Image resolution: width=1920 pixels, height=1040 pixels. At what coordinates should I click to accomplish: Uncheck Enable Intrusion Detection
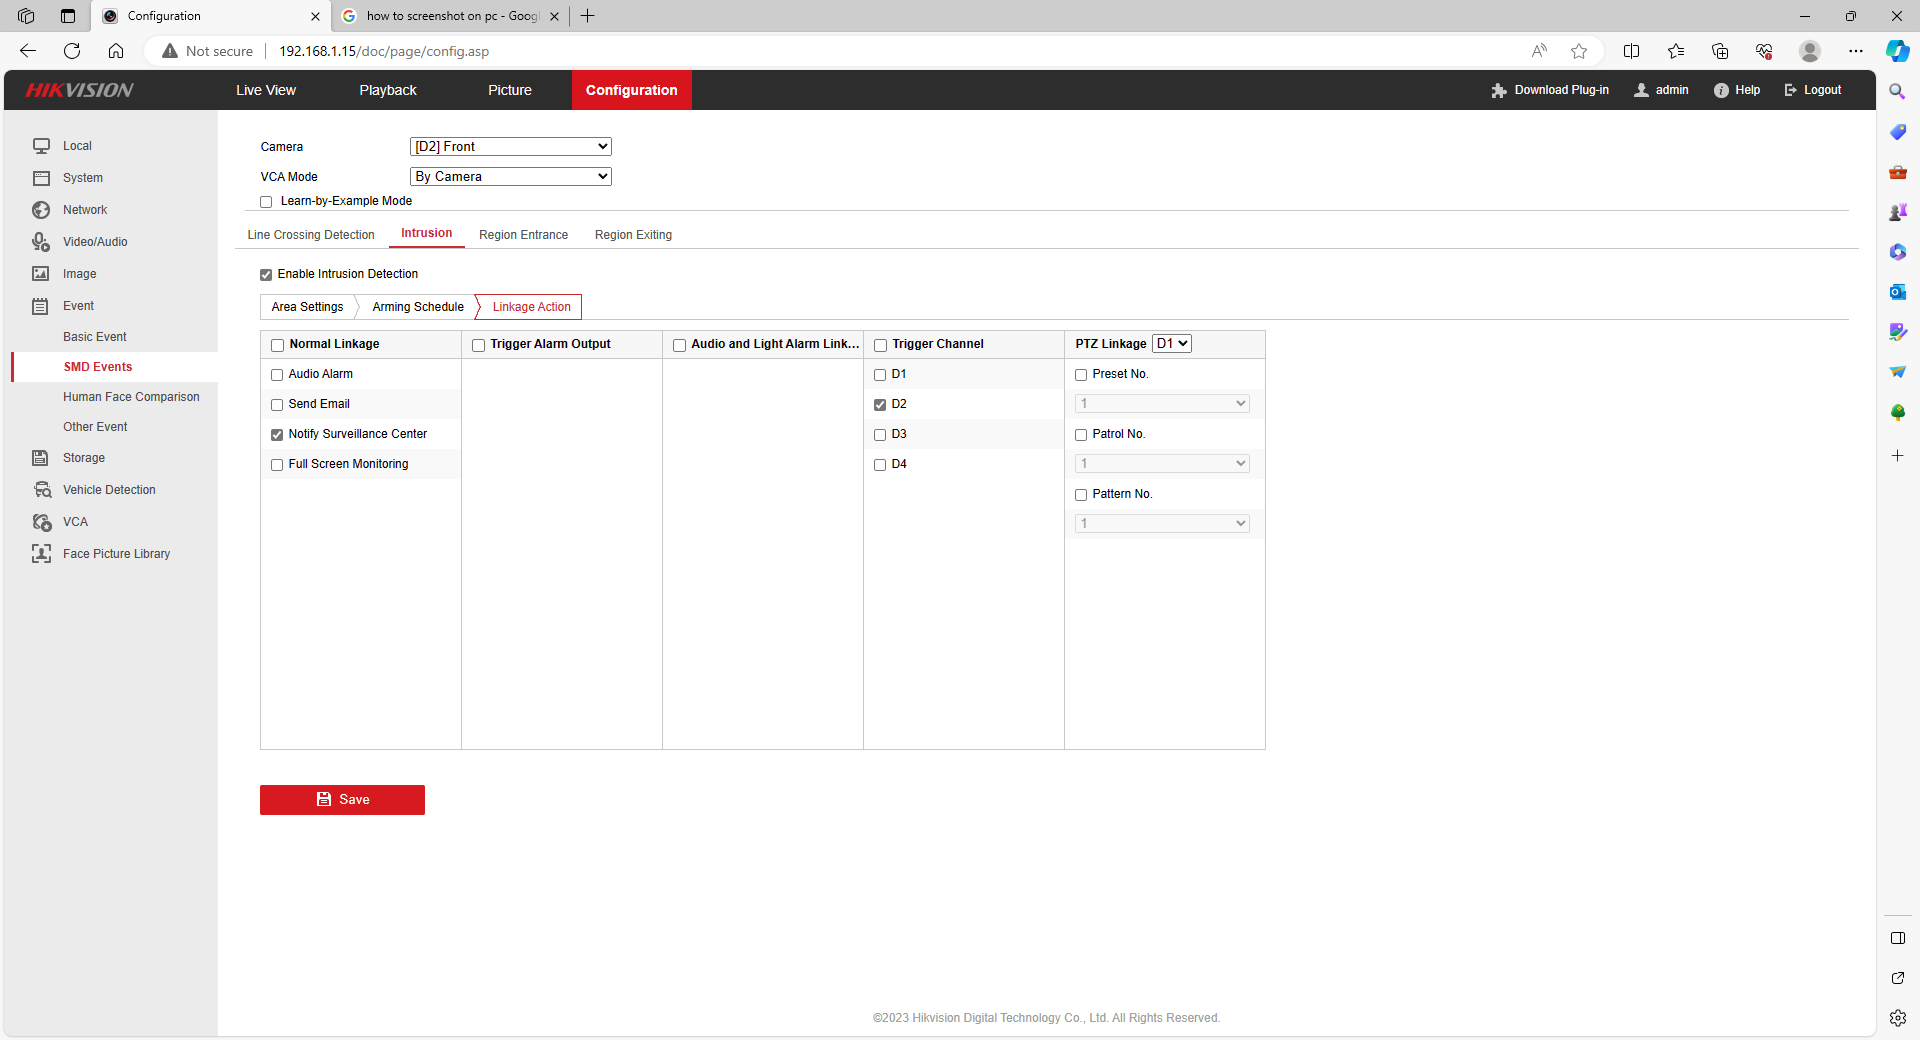266,275
